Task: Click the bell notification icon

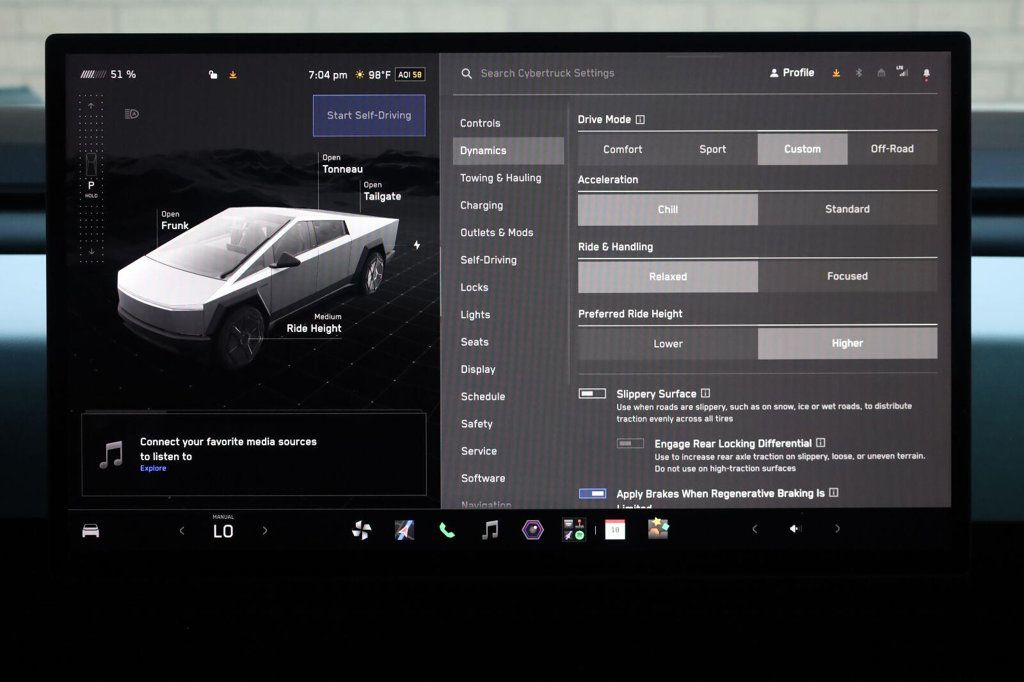Action: click(x=926, y=74)
